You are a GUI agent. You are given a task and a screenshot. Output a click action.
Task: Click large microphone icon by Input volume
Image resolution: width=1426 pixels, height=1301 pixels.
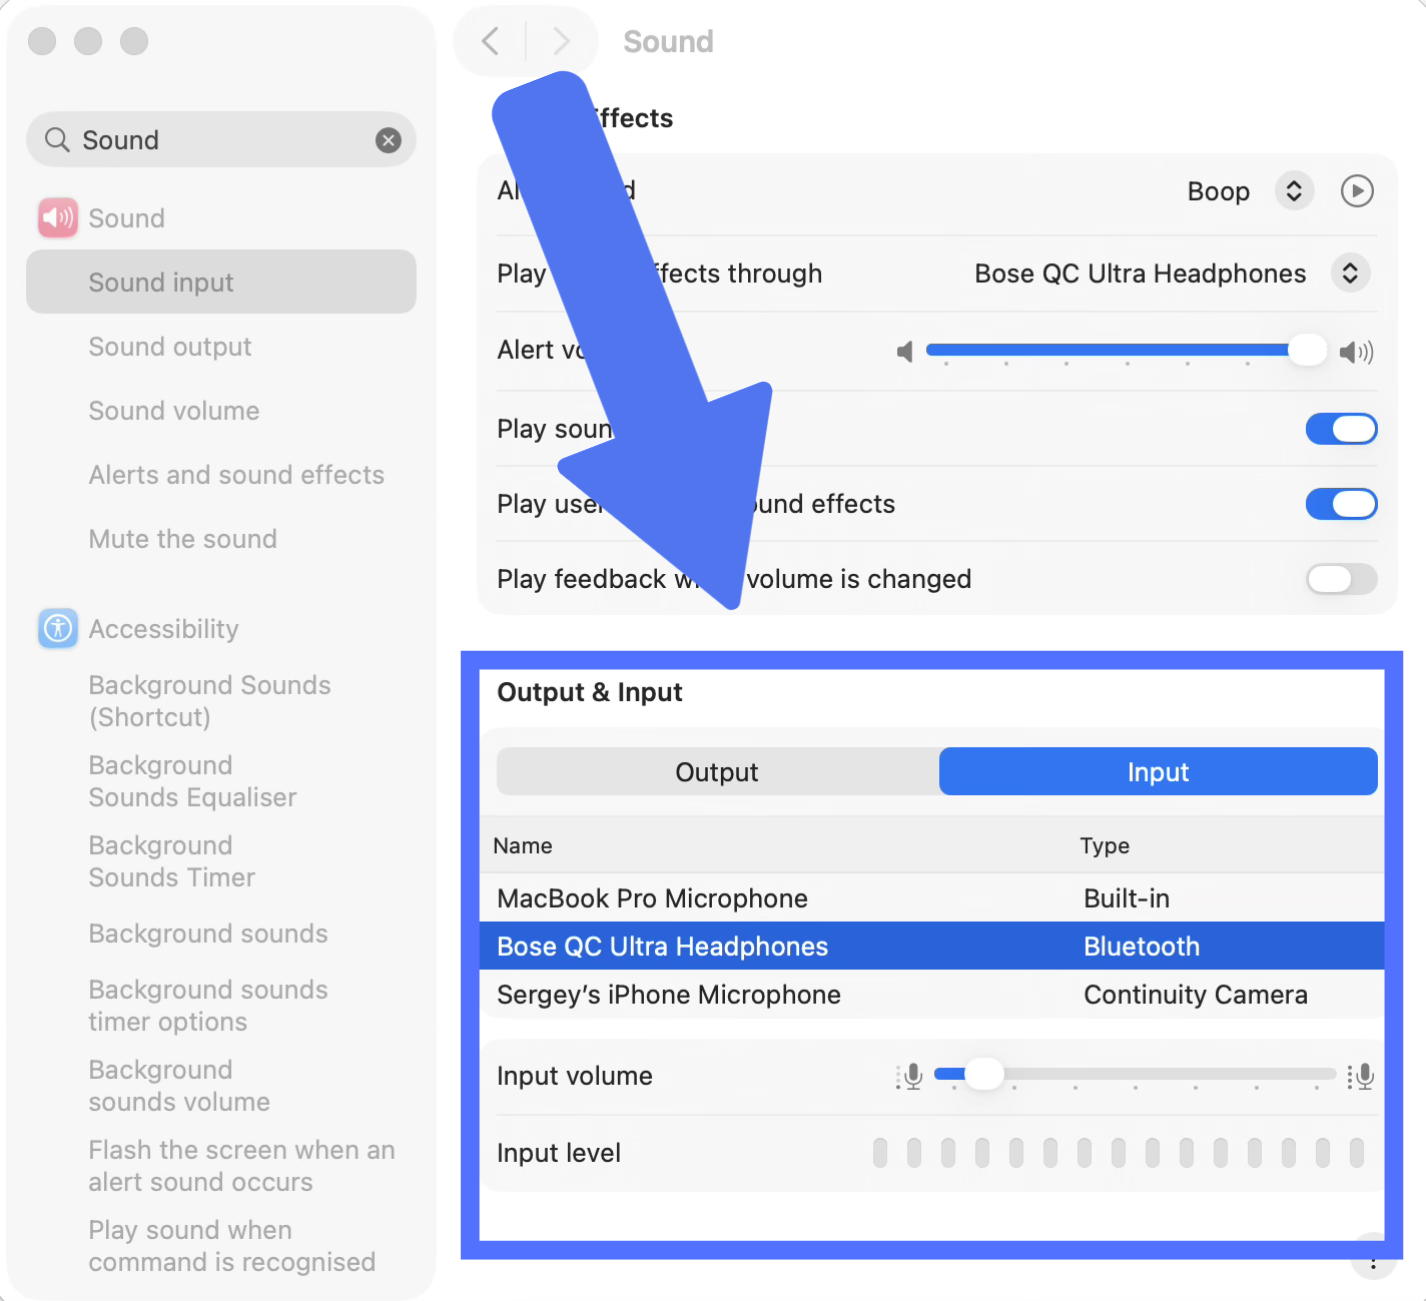tap(1361, 1076)
